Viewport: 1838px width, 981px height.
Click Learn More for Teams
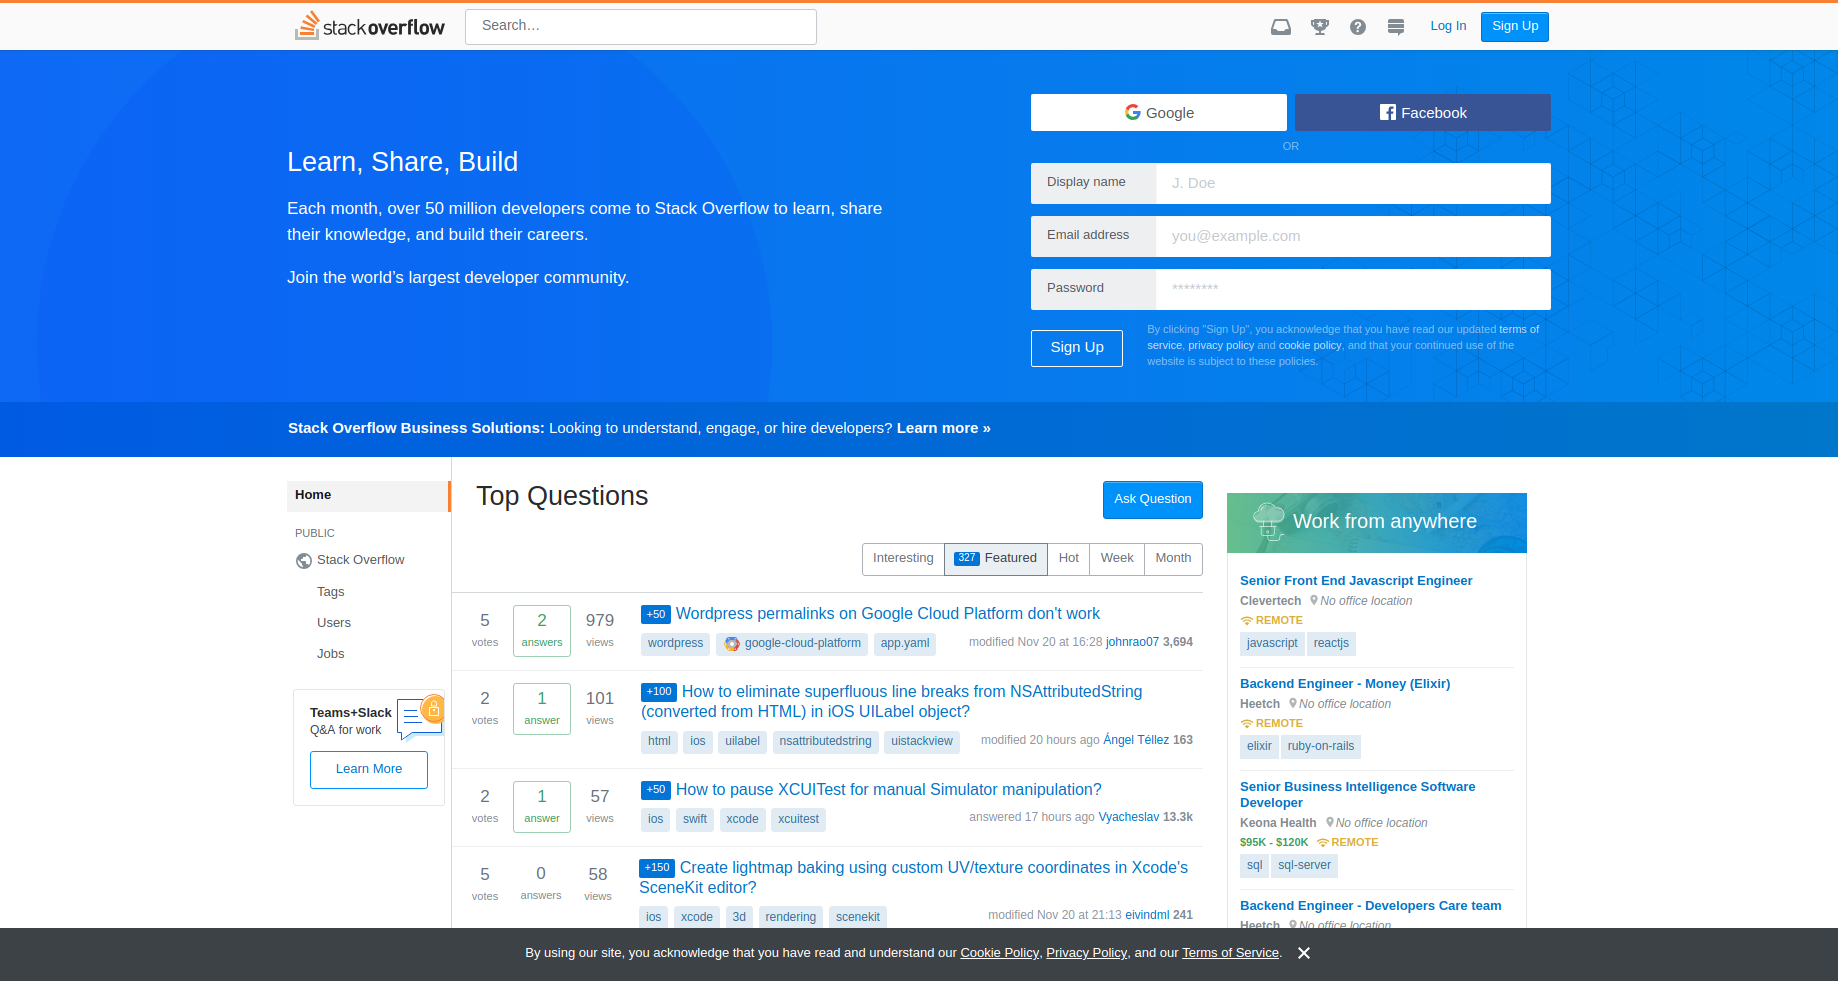tap(369, 769)
